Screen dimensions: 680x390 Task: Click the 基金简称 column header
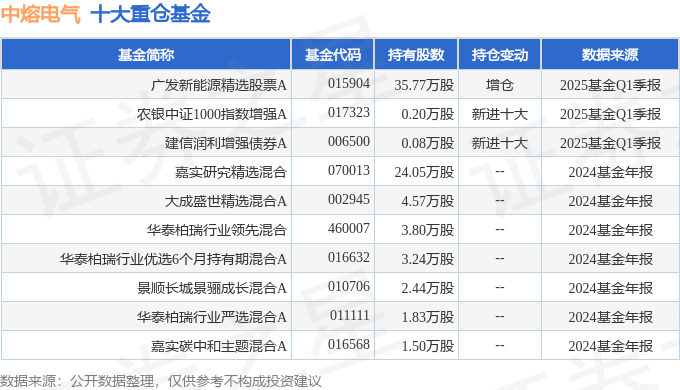[x=146, y=55]
